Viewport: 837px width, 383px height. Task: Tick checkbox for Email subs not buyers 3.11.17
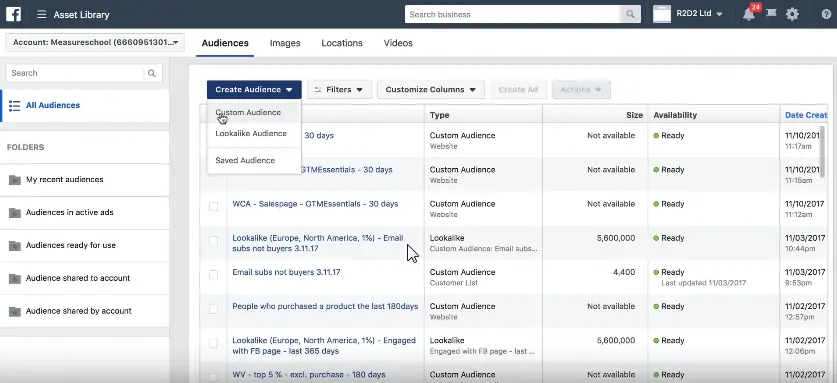(214, 275)
